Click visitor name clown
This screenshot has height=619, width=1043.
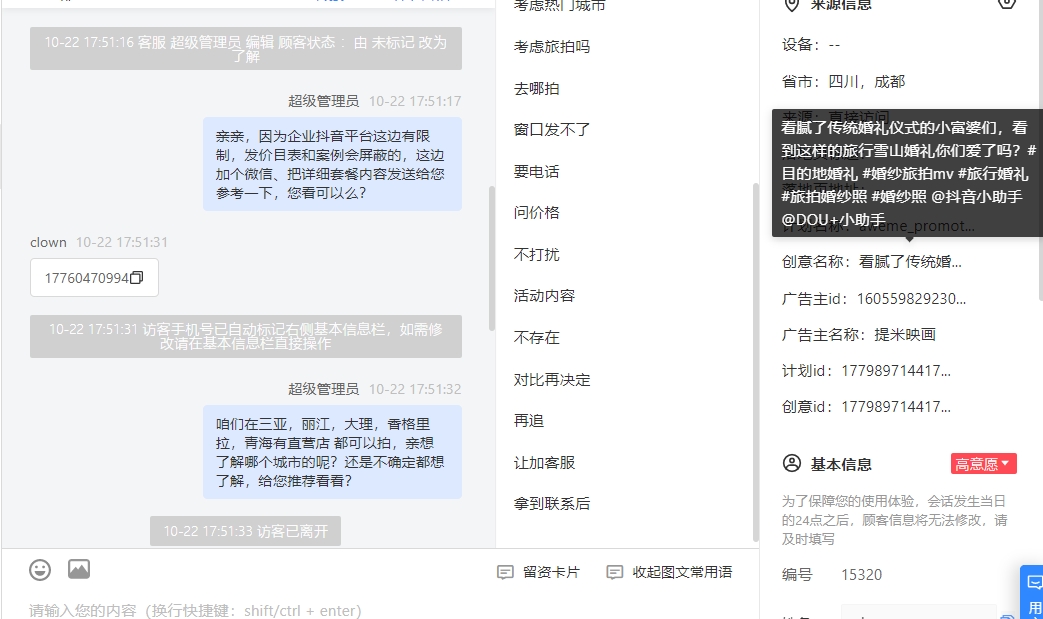48,242
